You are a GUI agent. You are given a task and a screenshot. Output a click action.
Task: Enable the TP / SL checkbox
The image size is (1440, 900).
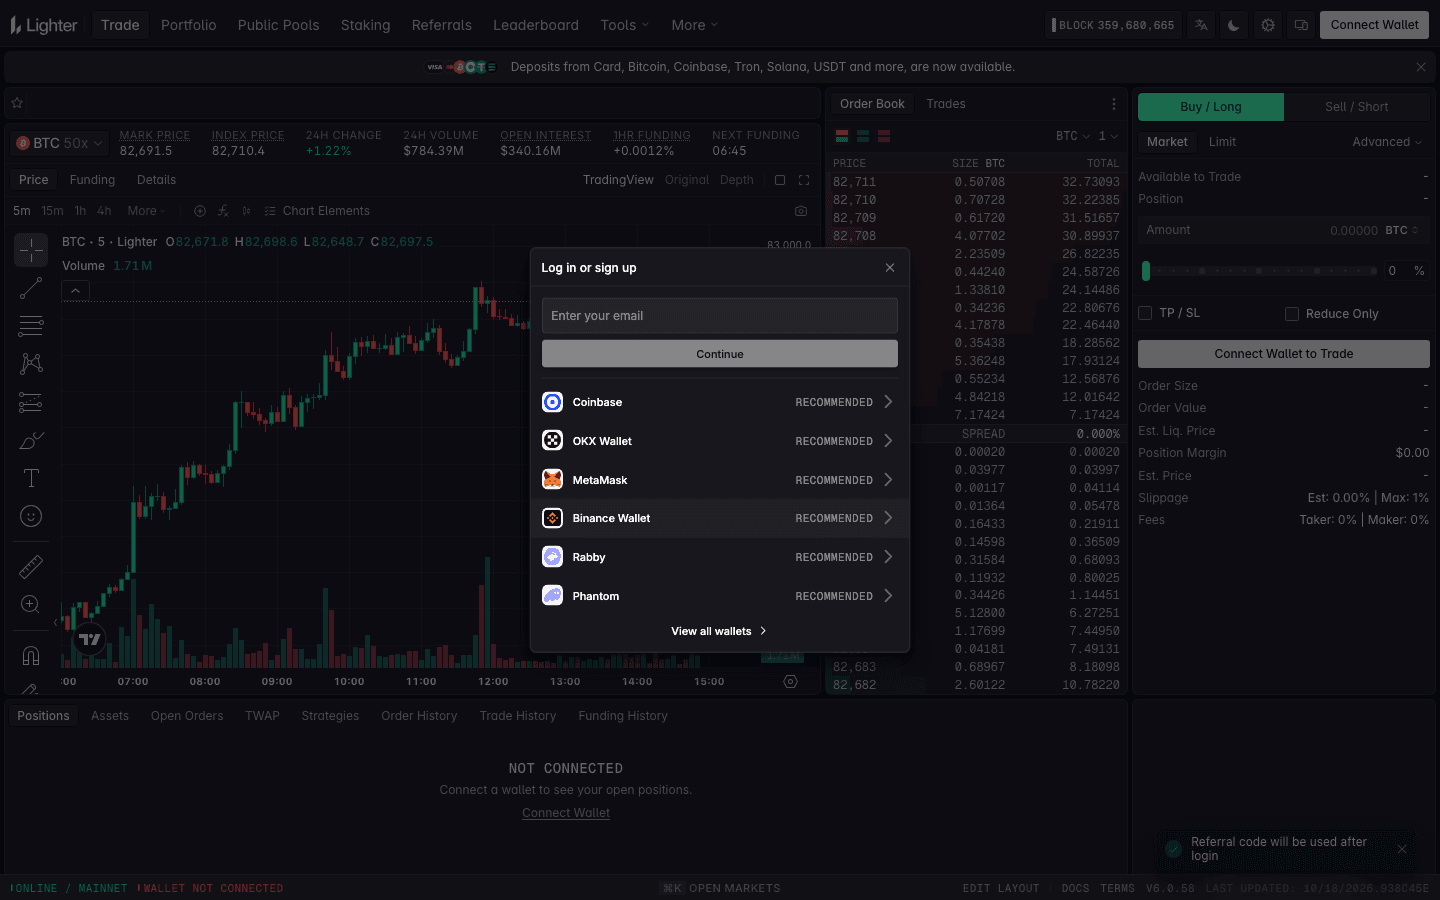click(x=1146, y=313)
